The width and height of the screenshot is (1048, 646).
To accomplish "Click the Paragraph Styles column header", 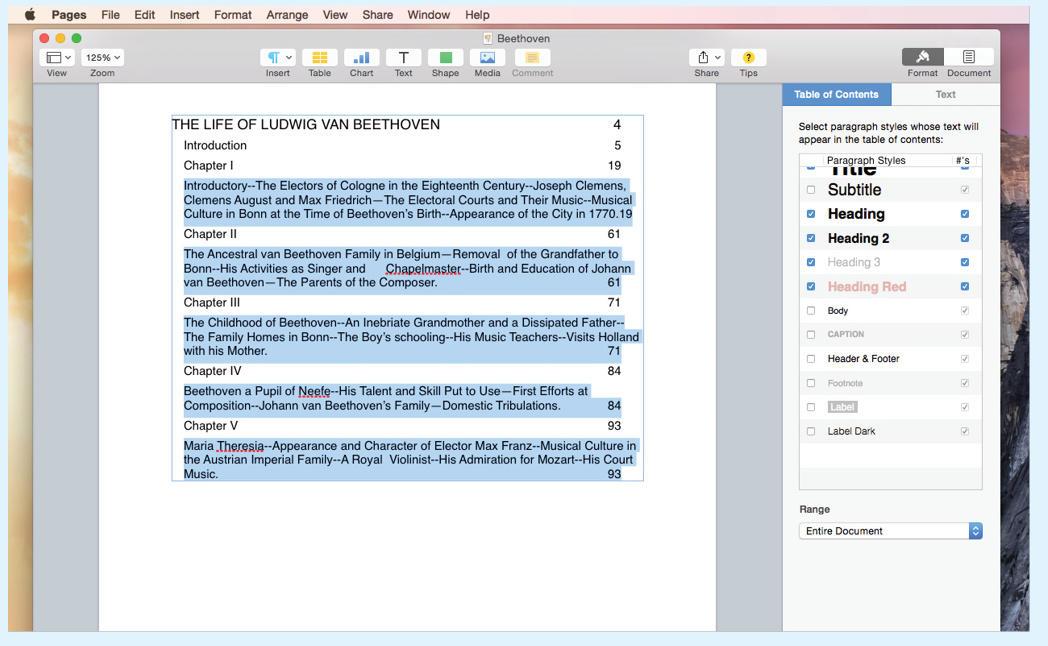I will 866,160.
